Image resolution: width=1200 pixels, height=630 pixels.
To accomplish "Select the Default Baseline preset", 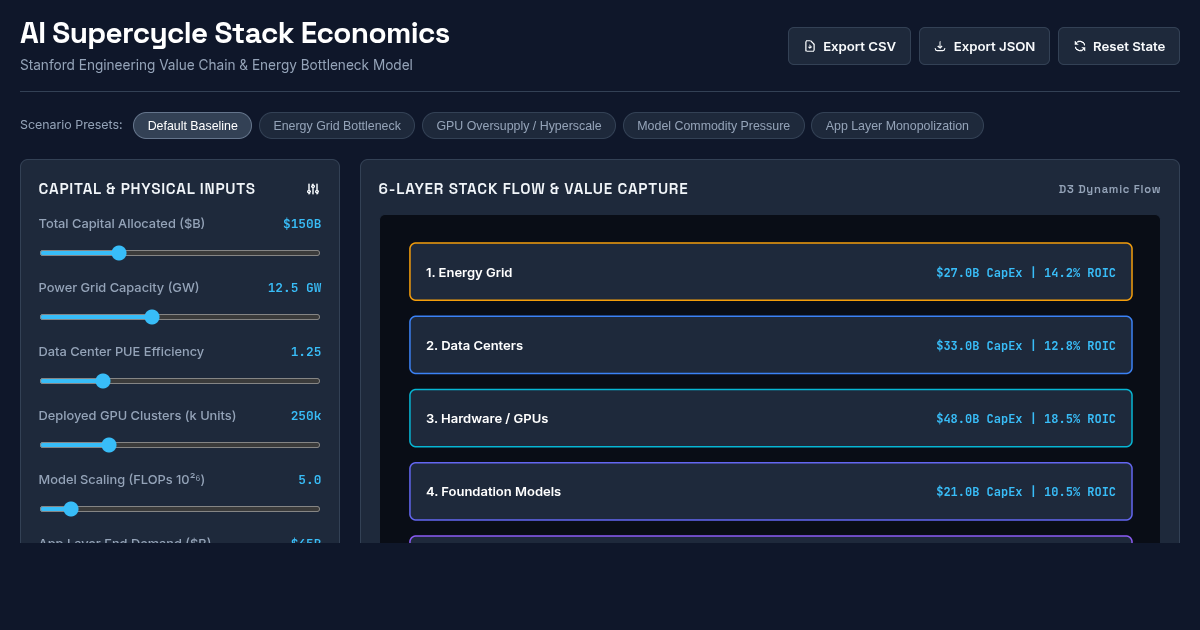I will click(192, 126).
